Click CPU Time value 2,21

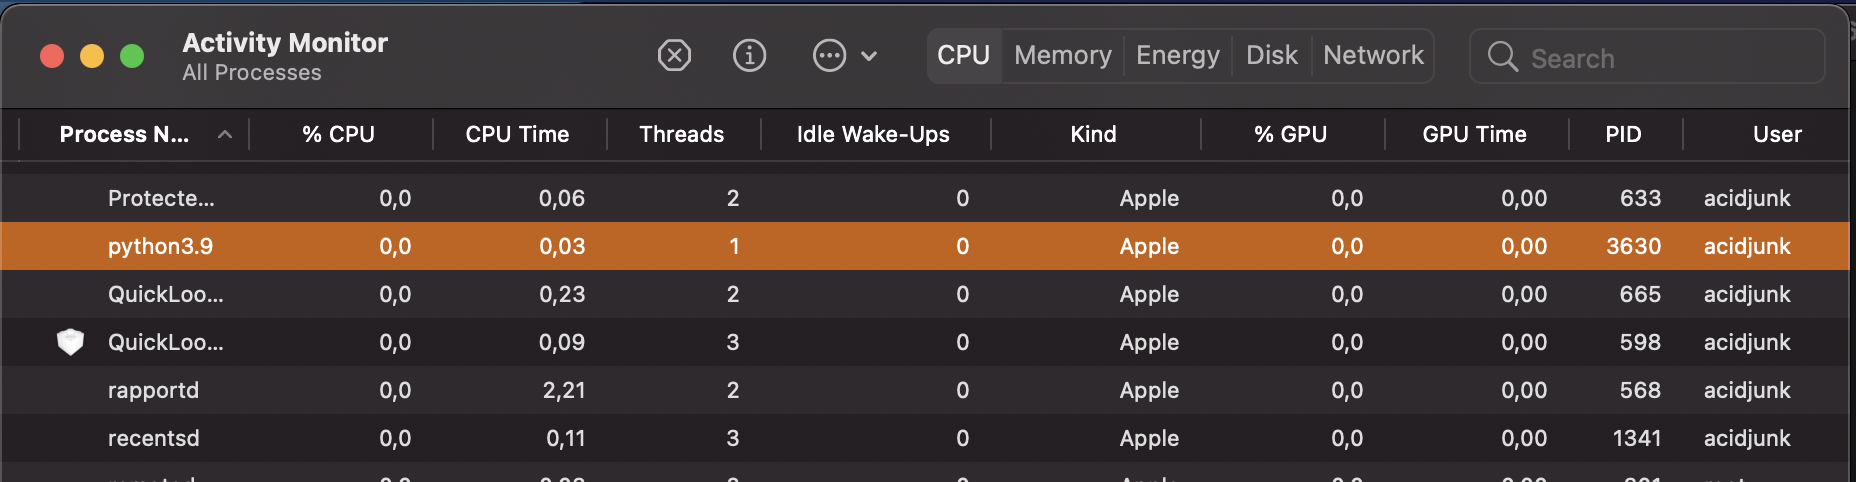564,391
